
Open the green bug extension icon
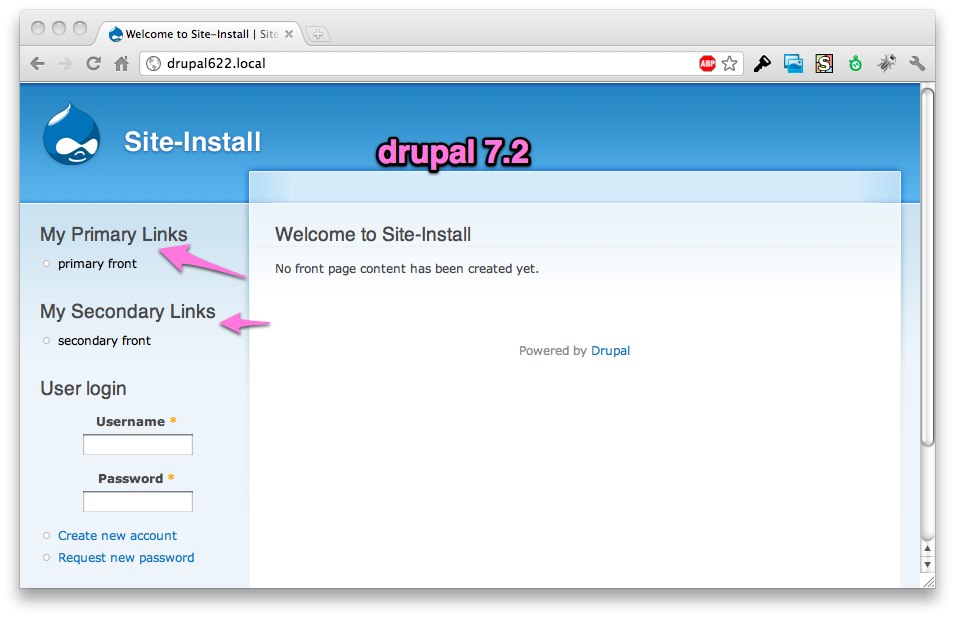pos(855,63)
